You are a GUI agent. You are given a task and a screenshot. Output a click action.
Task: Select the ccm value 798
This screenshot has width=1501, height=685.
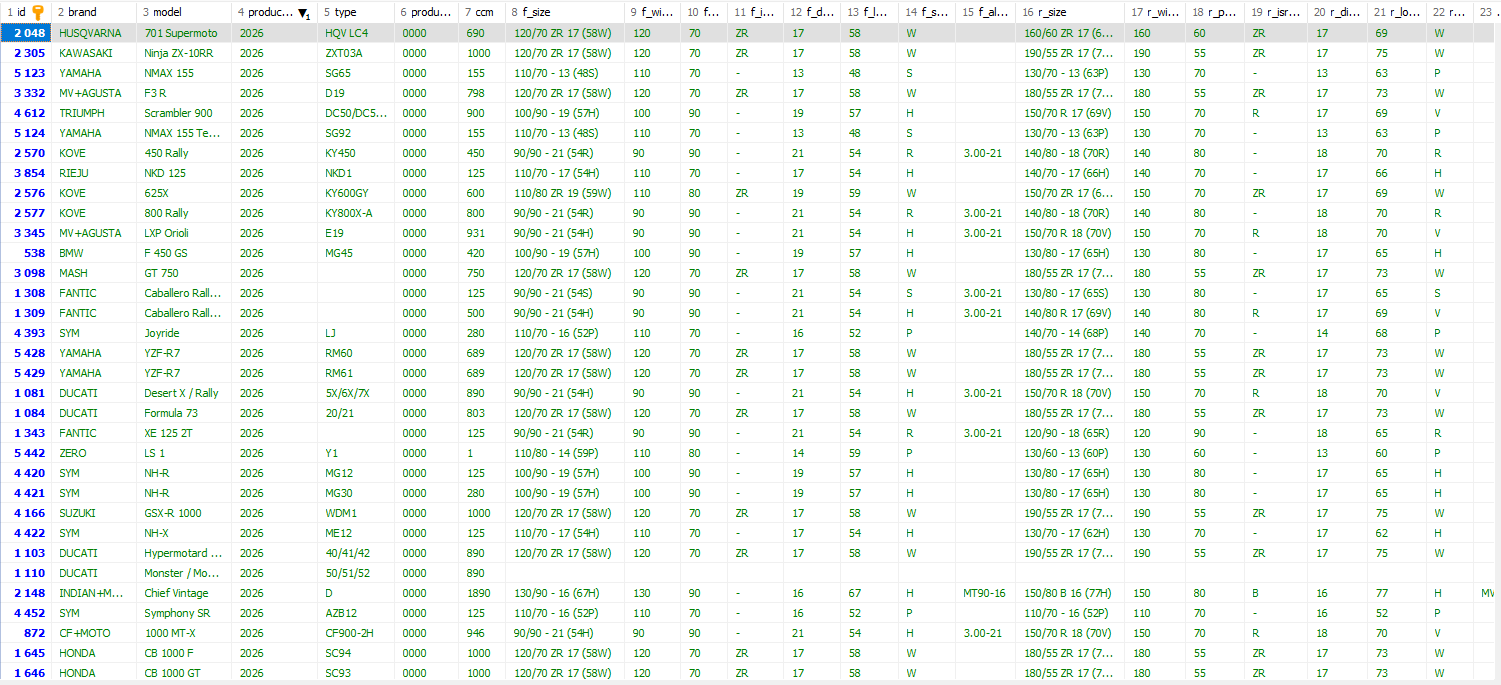coord(482,93)
